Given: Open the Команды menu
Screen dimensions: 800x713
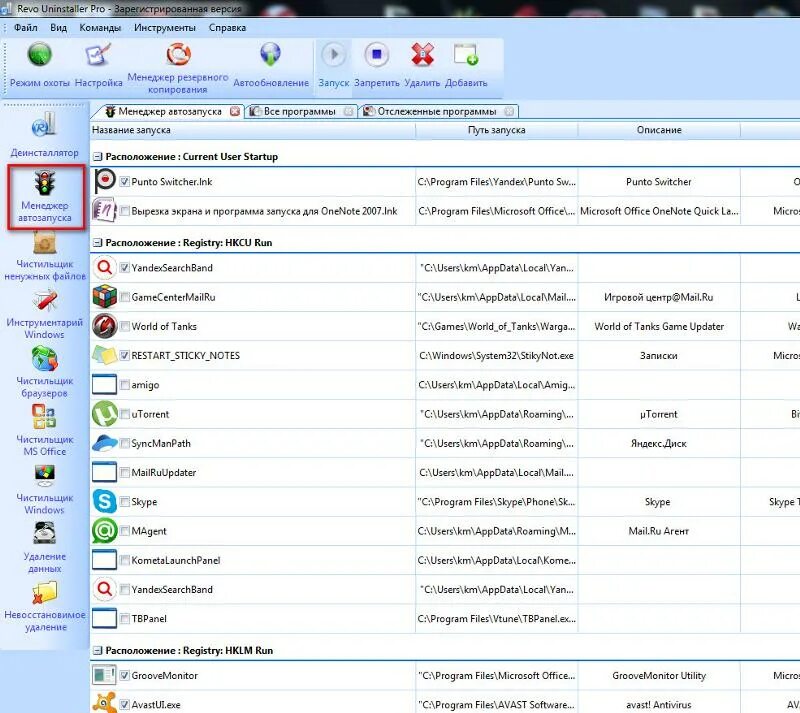Looking at the screenshot, I should pyautogui.click(x=100, y=28).
